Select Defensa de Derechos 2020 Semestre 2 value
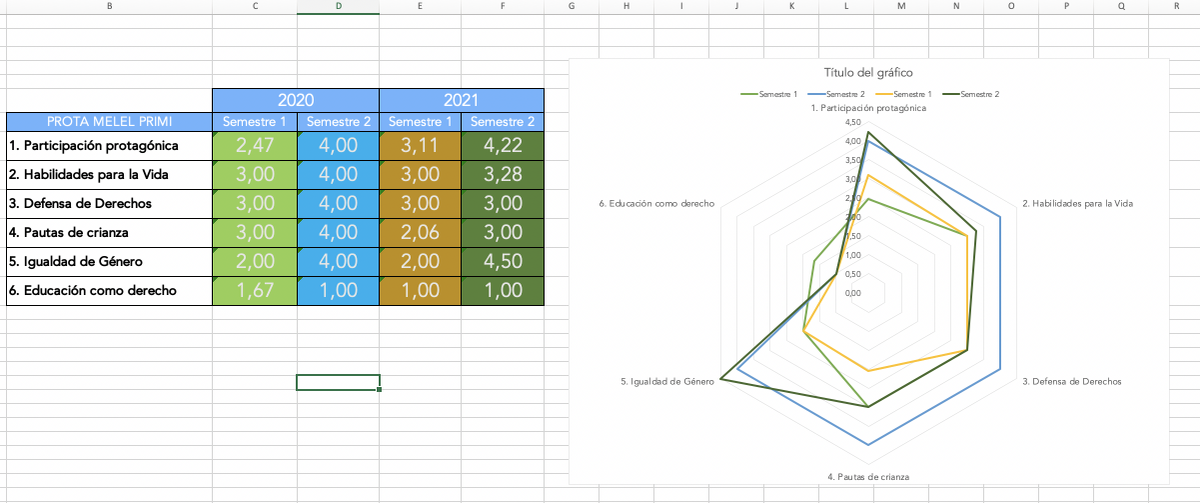Screen dimensions: 1200x503 click(338, 204)
